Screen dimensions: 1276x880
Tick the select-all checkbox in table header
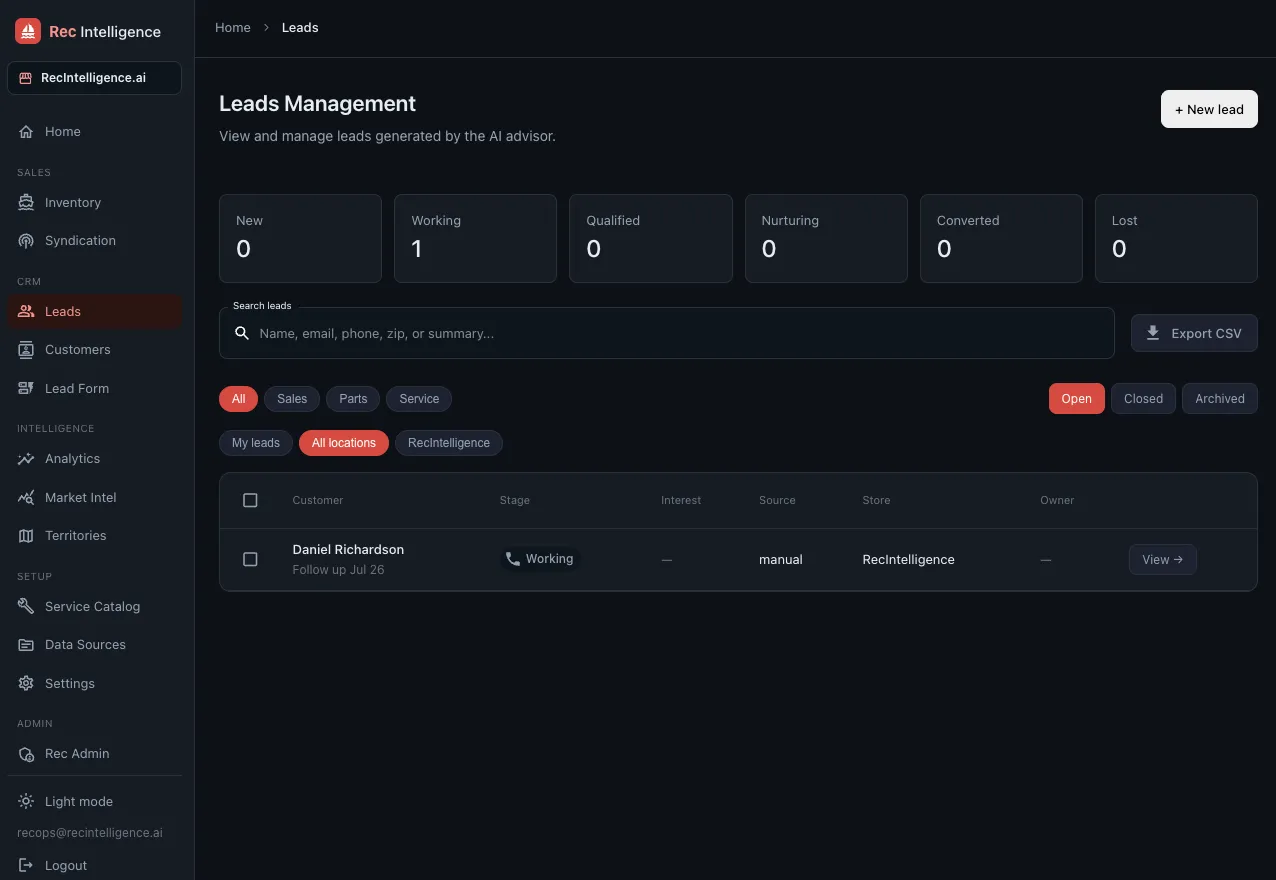click(250, 500)
